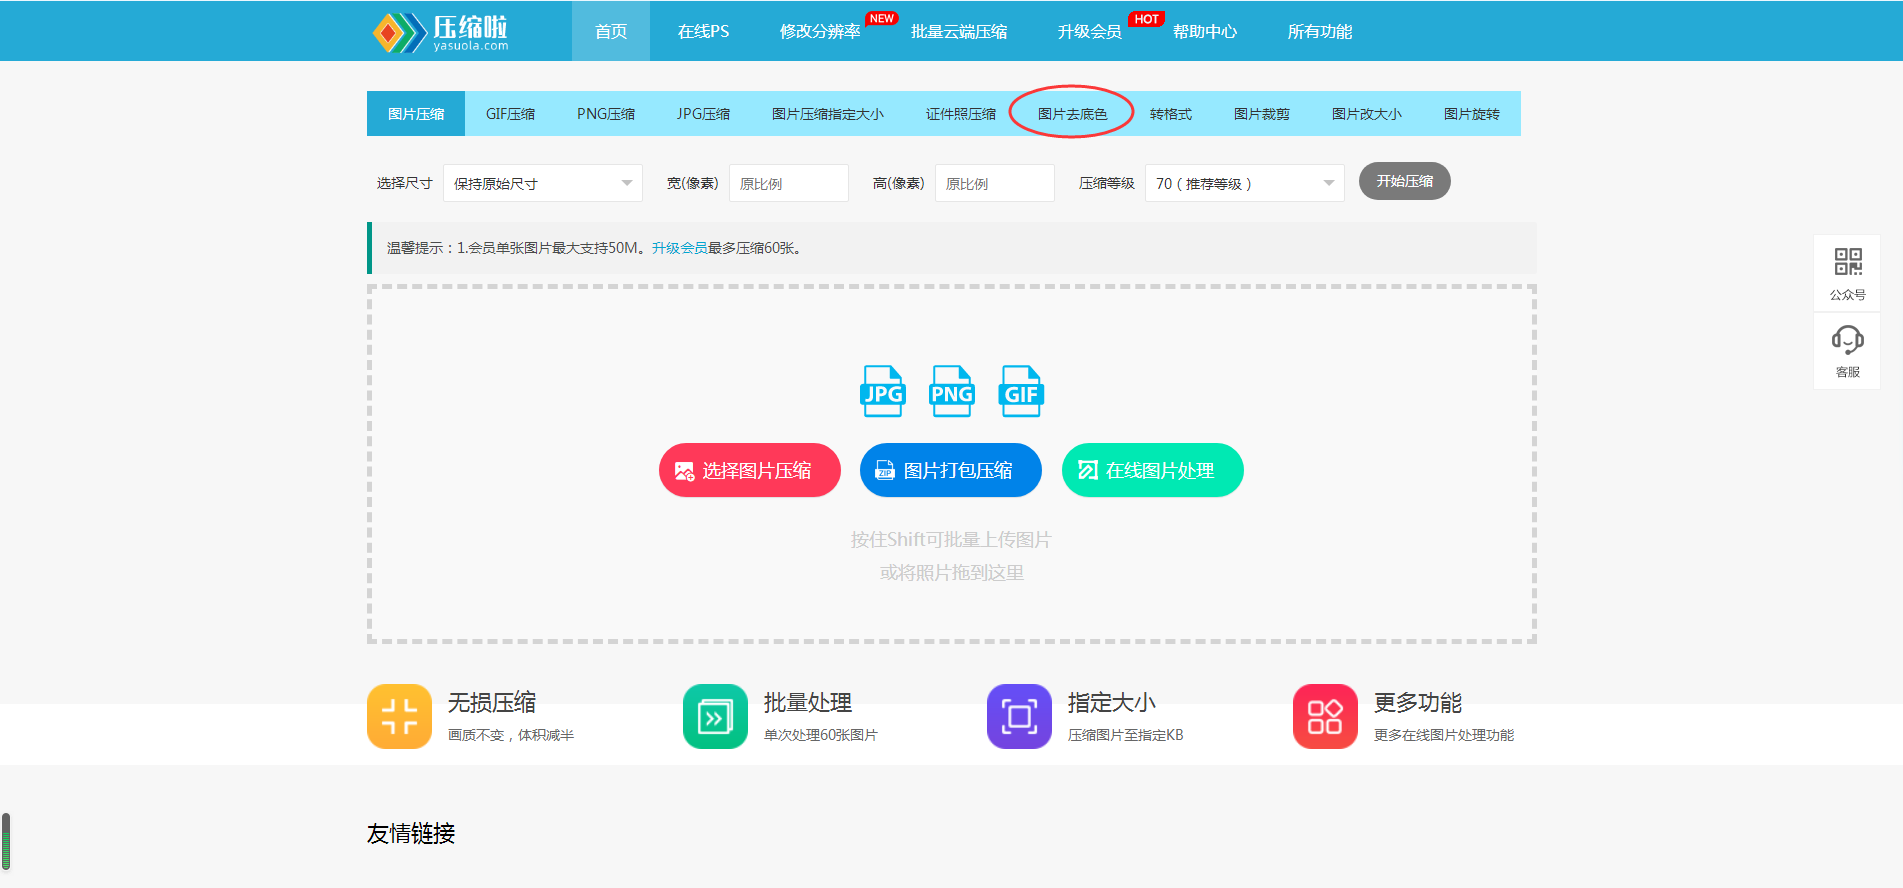Click the green 批量处理 feature icon
This screenshot has width=1903, height=888.
pos(715,716)
